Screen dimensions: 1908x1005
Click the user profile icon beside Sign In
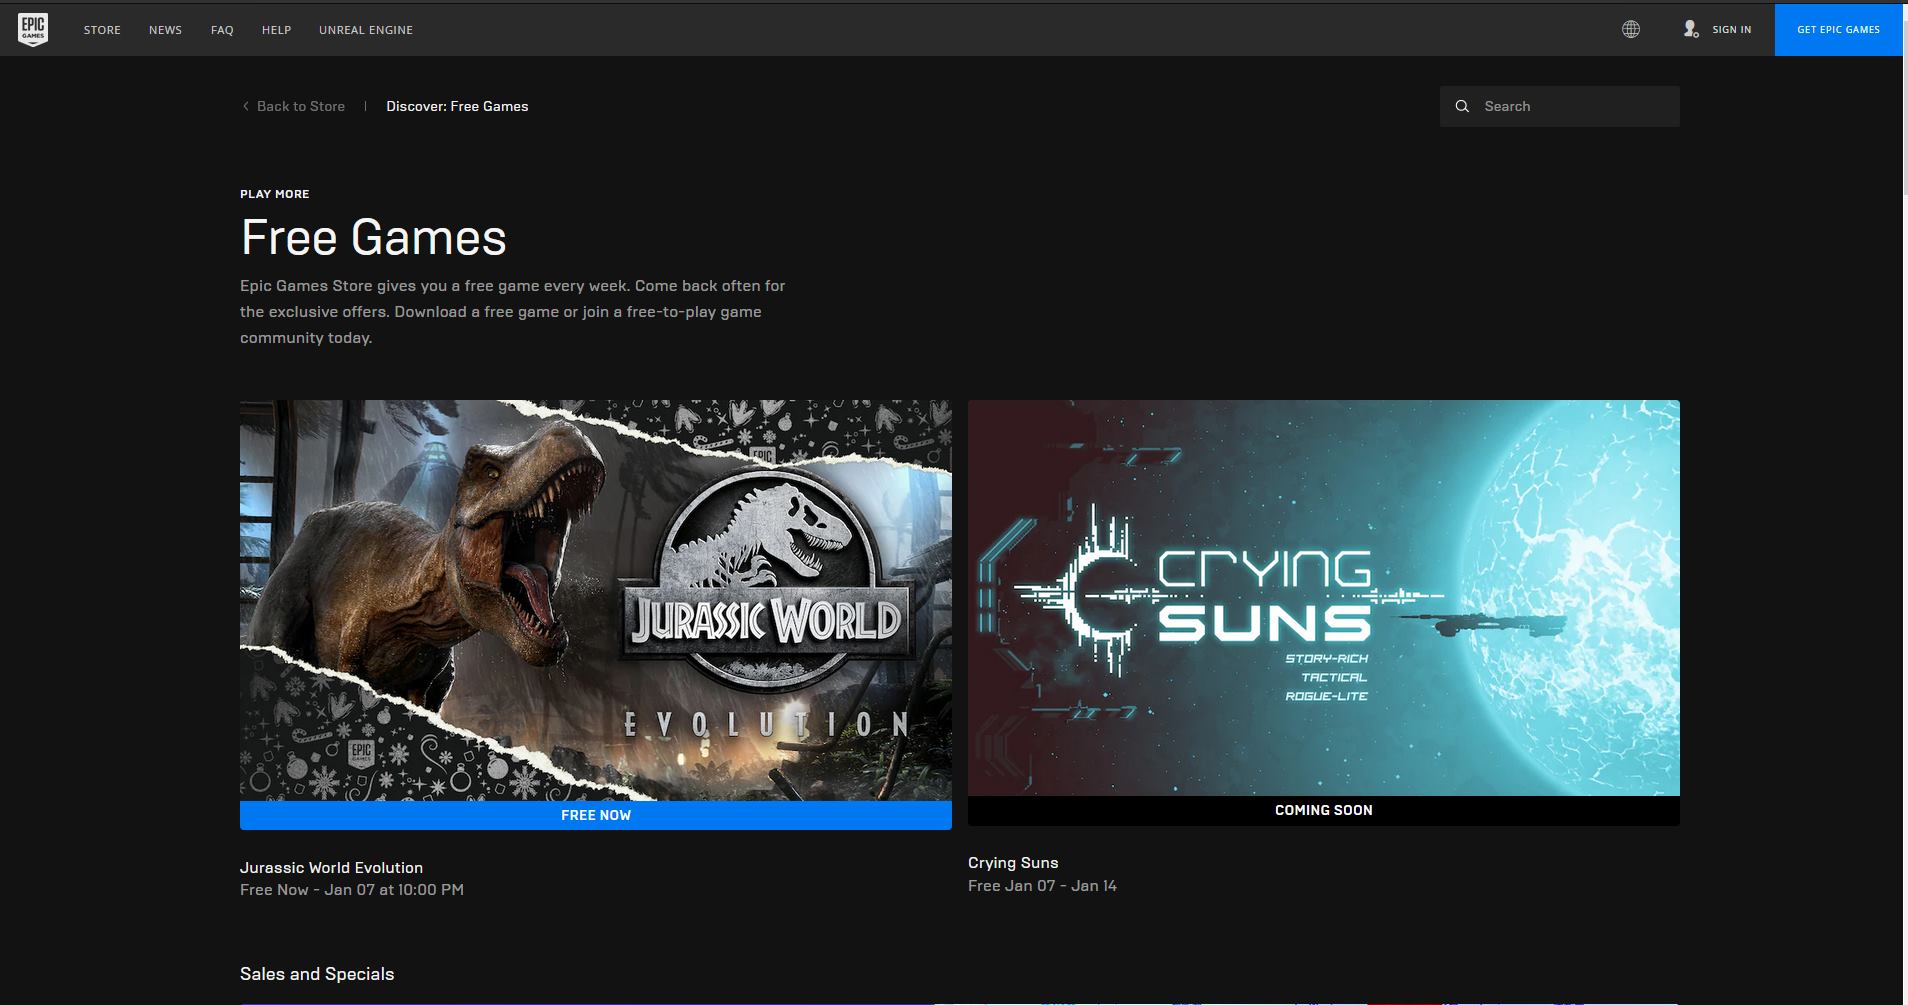coord(1691,29)
